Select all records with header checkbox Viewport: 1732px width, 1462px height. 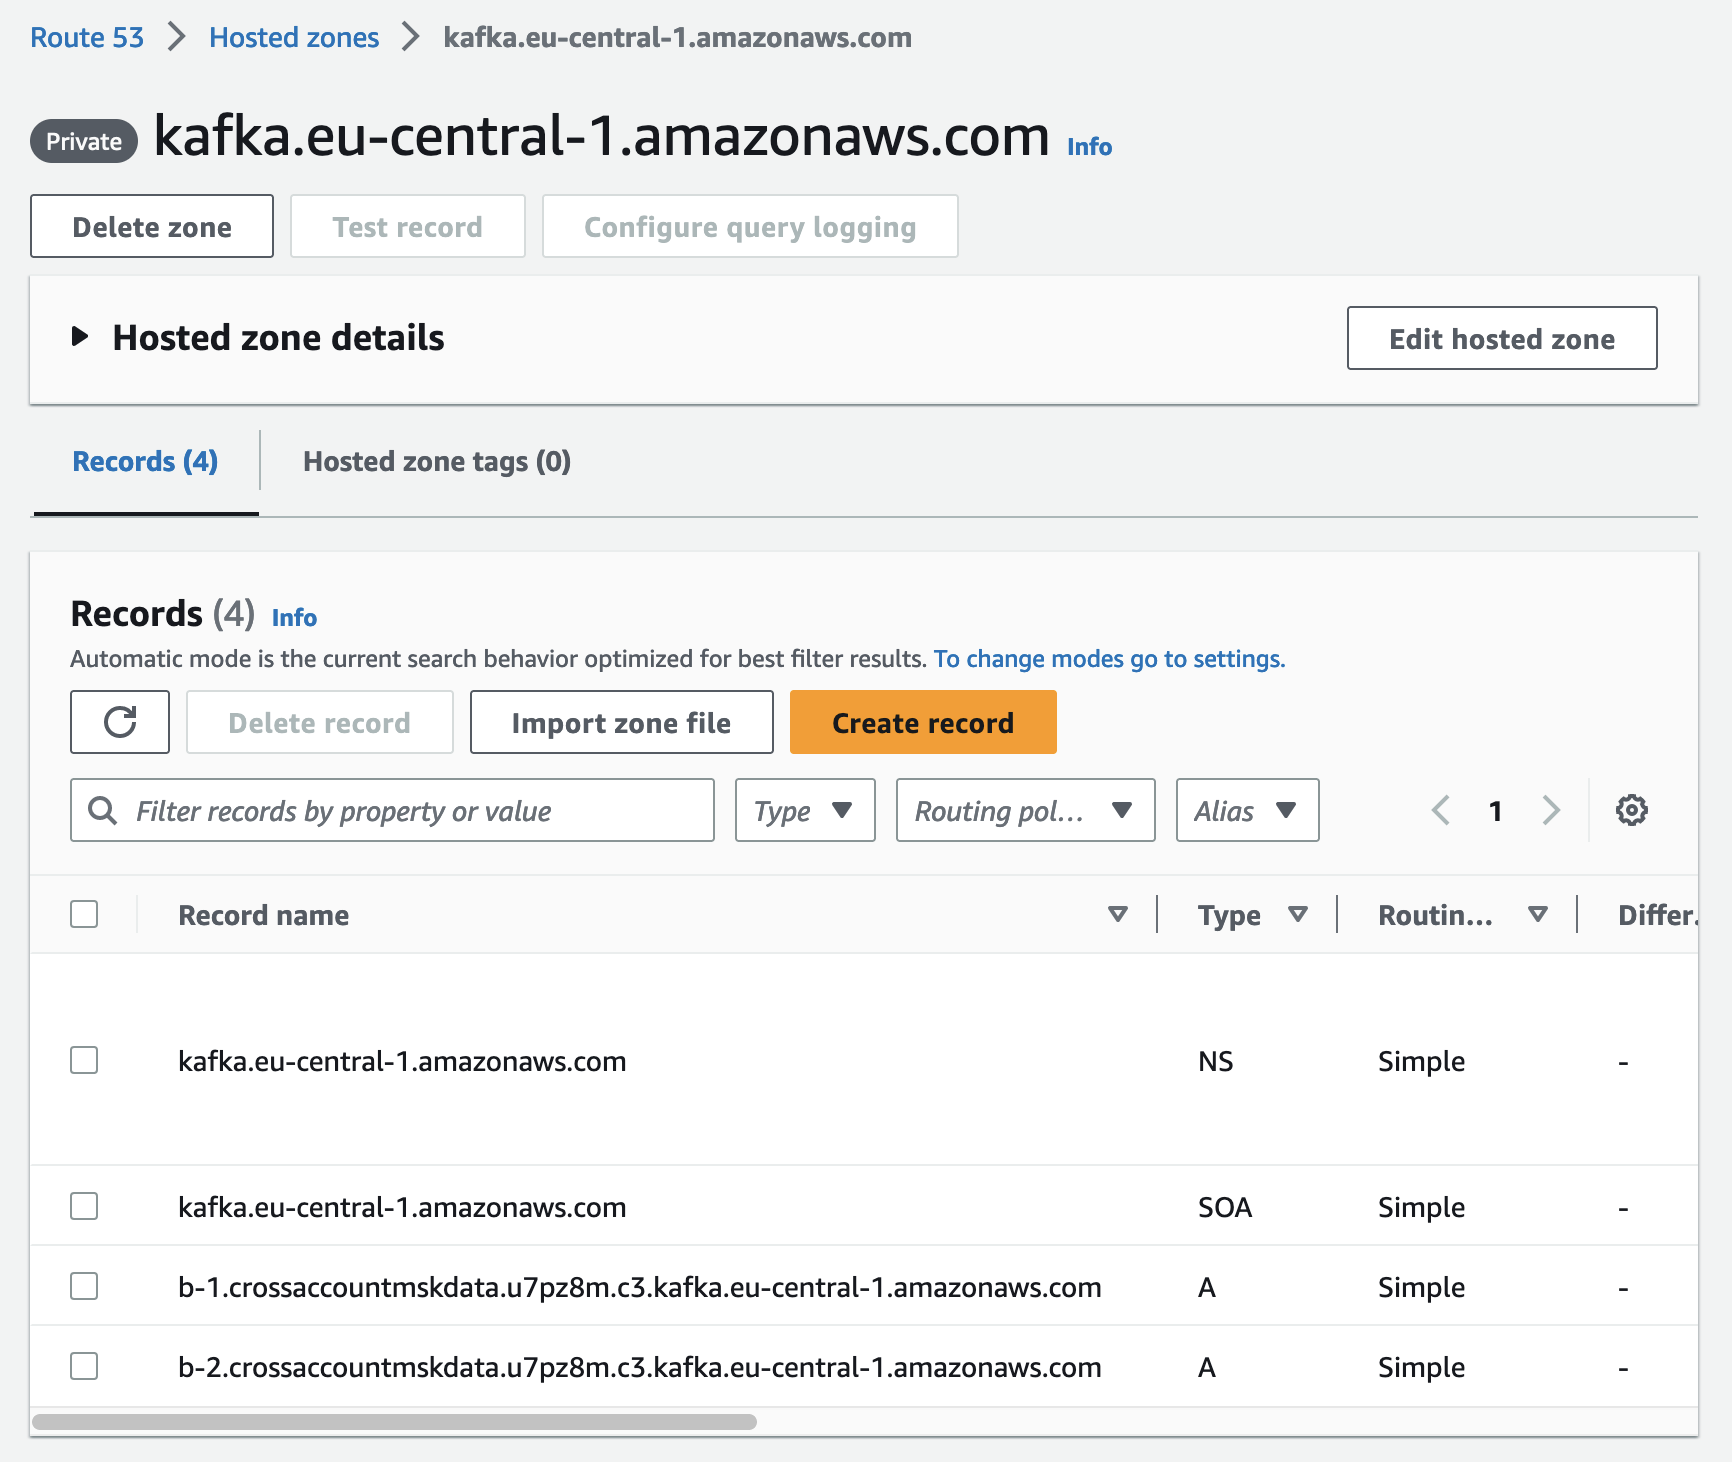(84, 914)
